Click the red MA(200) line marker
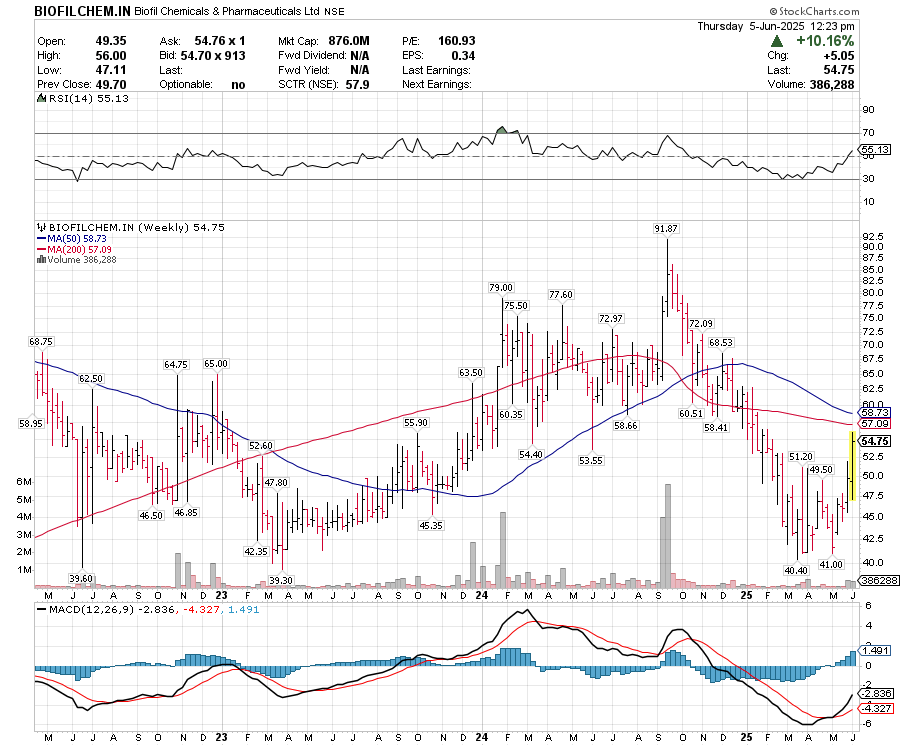 [41, 249]
